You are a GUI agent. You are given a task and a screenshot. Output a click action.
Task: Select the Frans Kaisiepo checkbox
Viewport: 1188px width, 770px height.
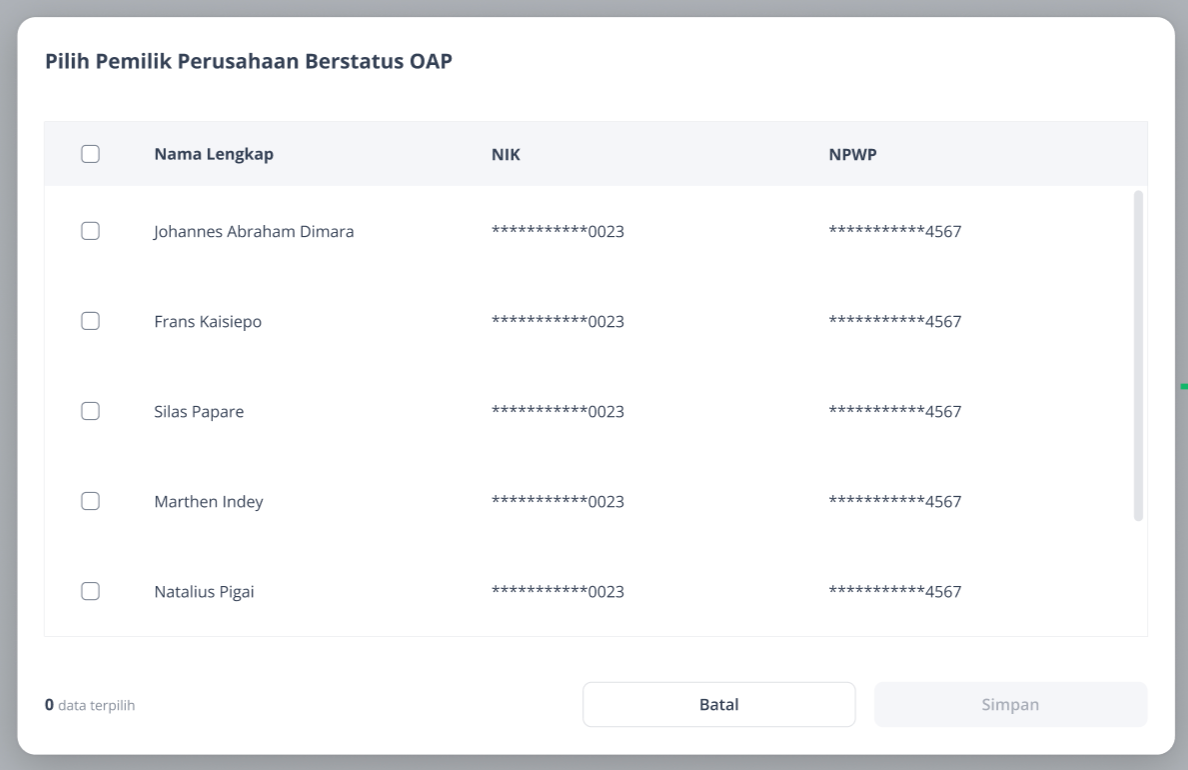click(x=90, y=321)
